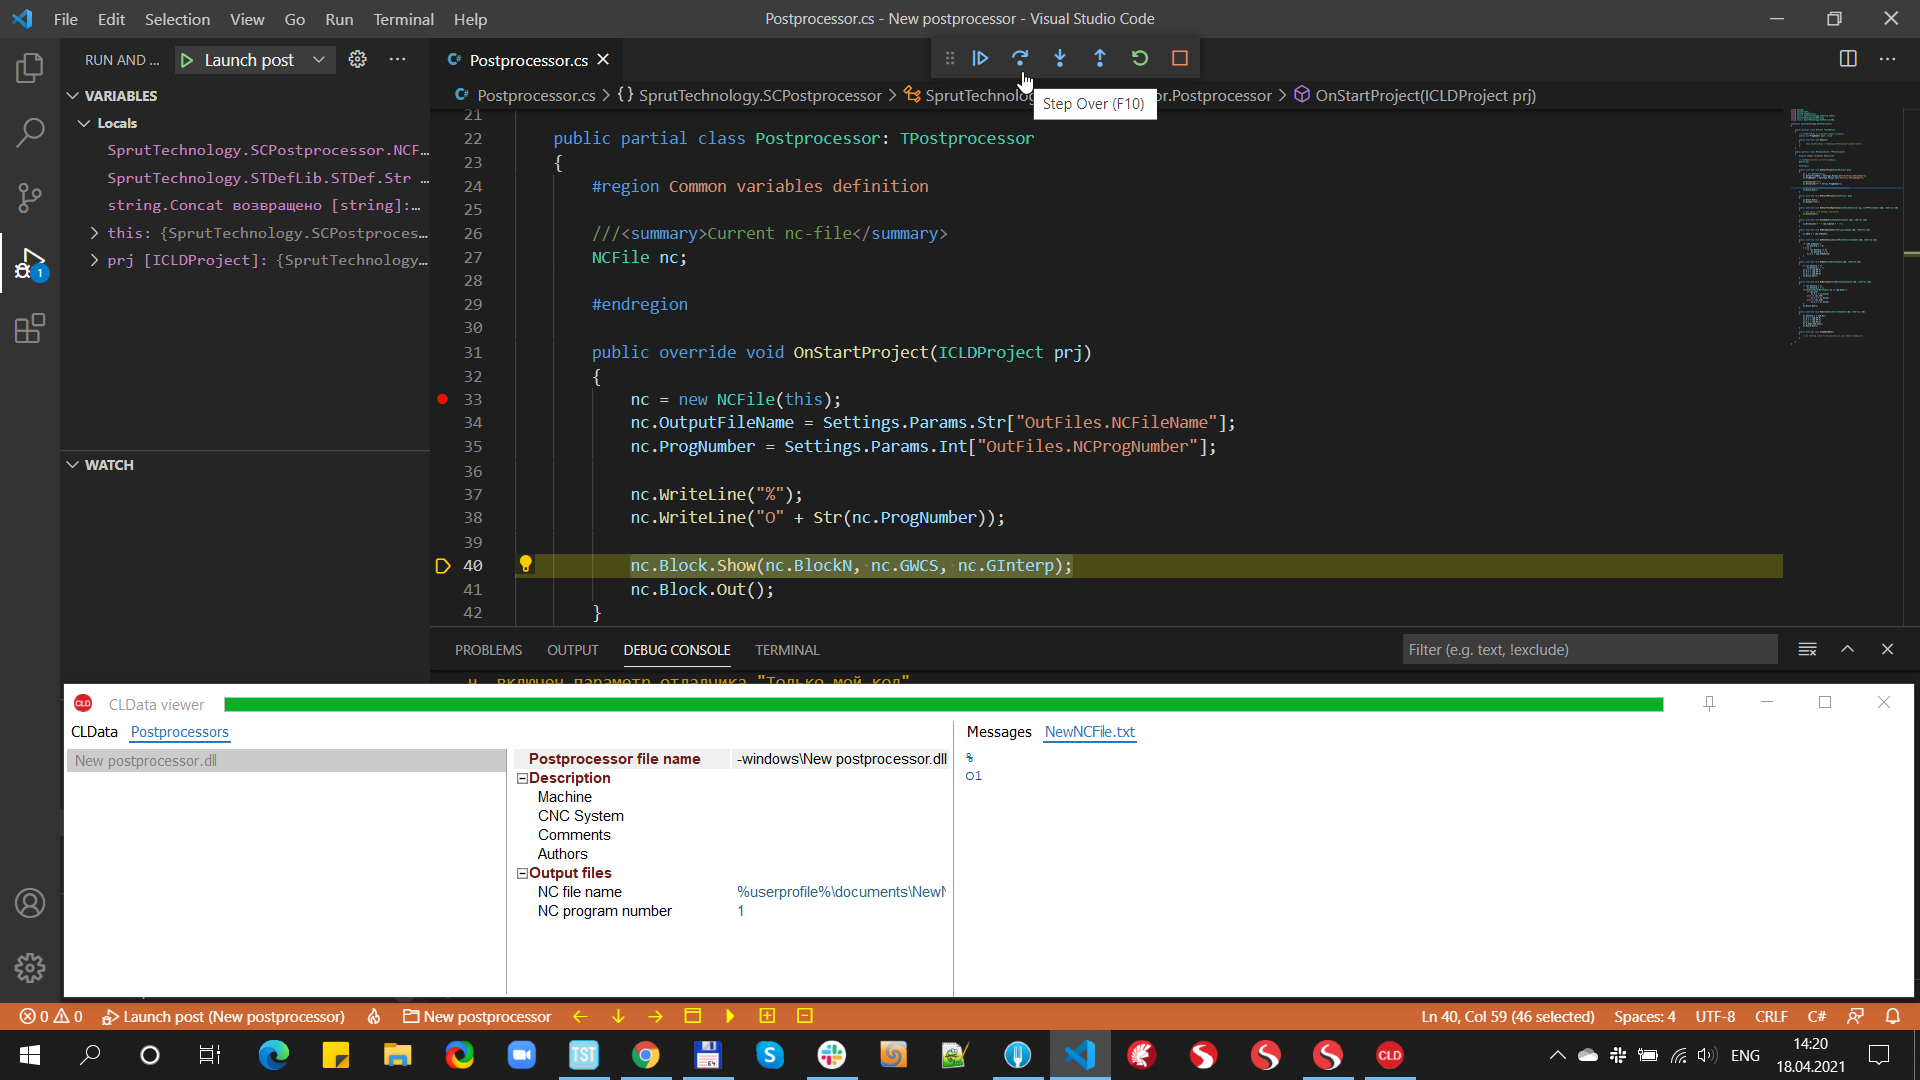
Task: Click the debug console filter field
Action: tap(1589, 649)
